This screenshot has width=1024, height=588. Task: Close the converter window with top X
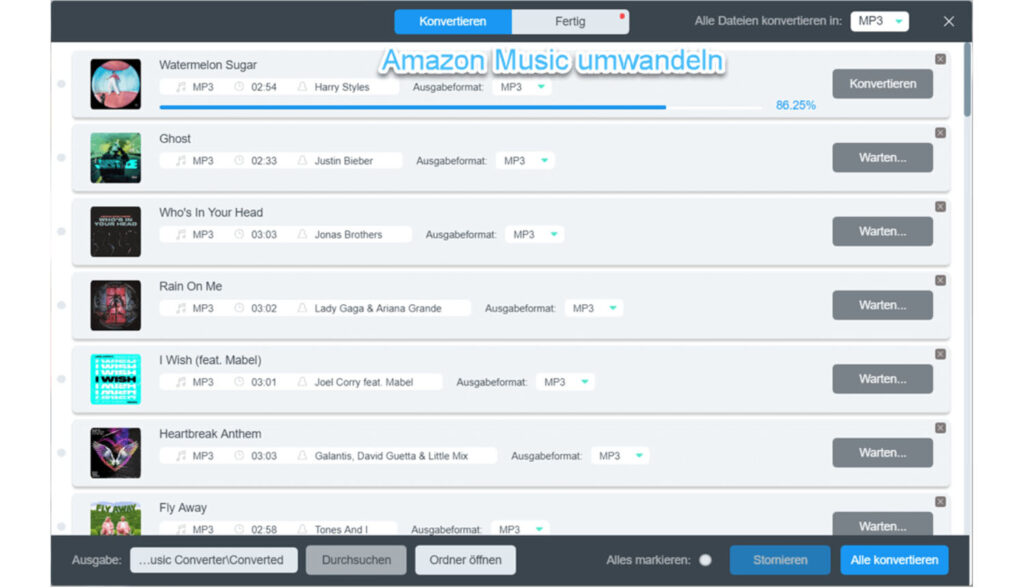948,22
